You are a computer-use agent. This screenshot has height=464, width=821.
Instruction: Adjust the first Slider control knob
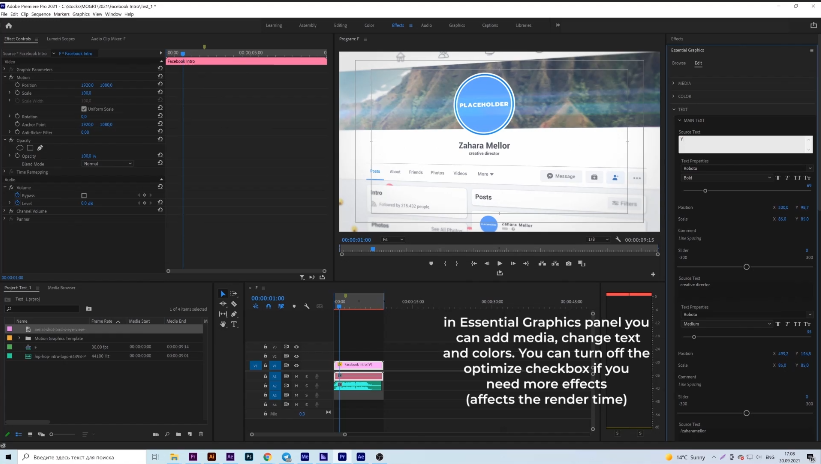[x=747, y=267]
